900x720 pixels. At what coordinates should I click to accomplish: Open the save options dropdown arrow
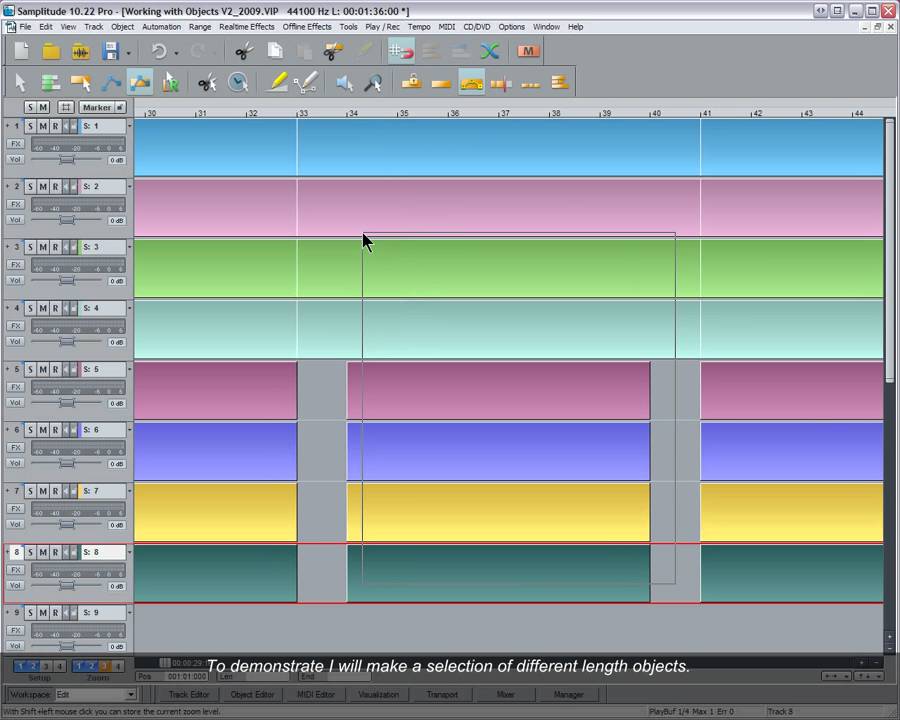[x=129, y=53]
